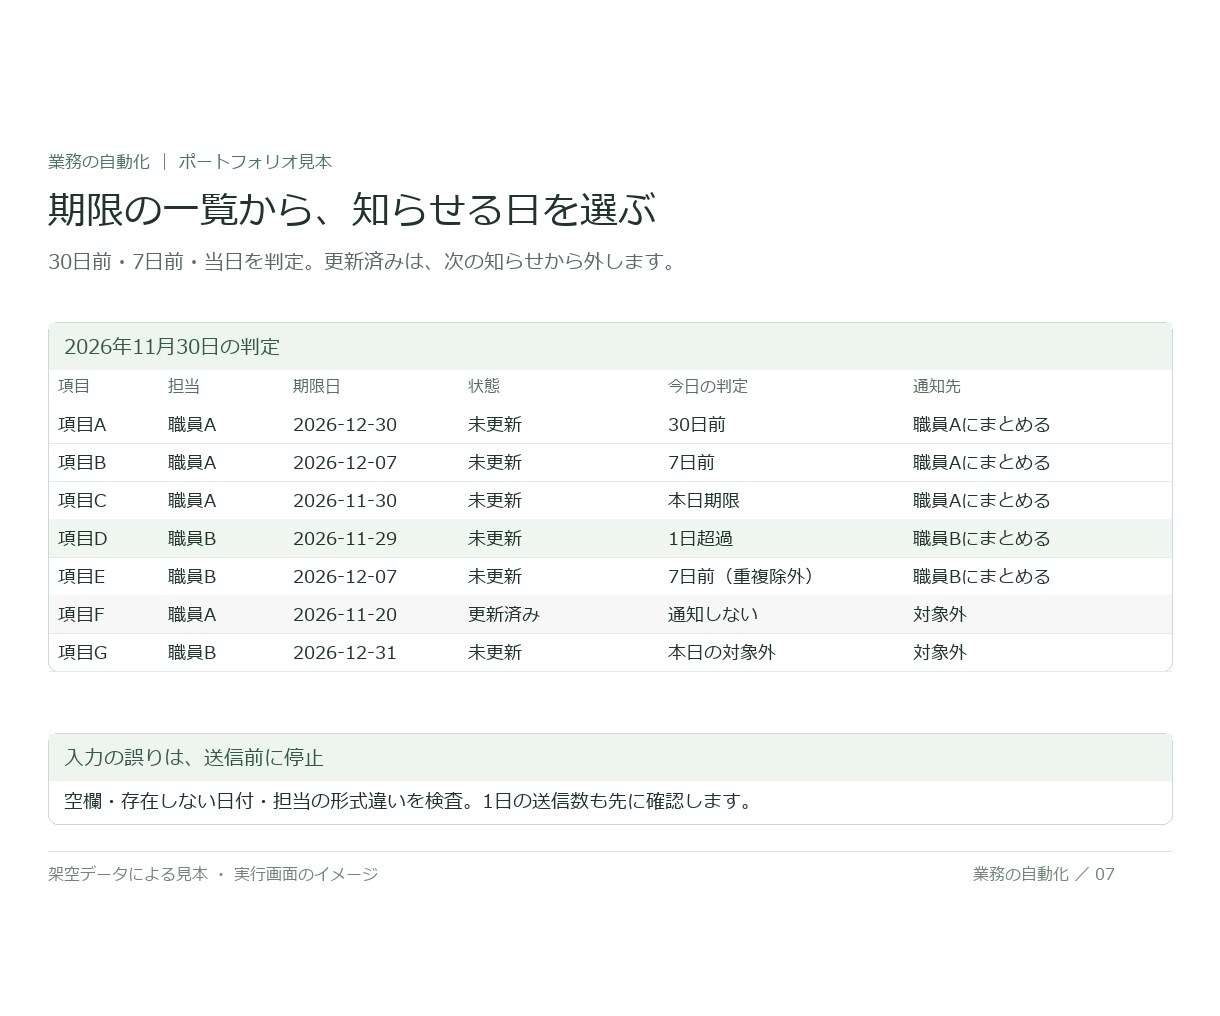Viewport: 1220px width, 1016px height.
Task: Click the text starting with 空欄・存在しない日付
Action: pos(410,802)
